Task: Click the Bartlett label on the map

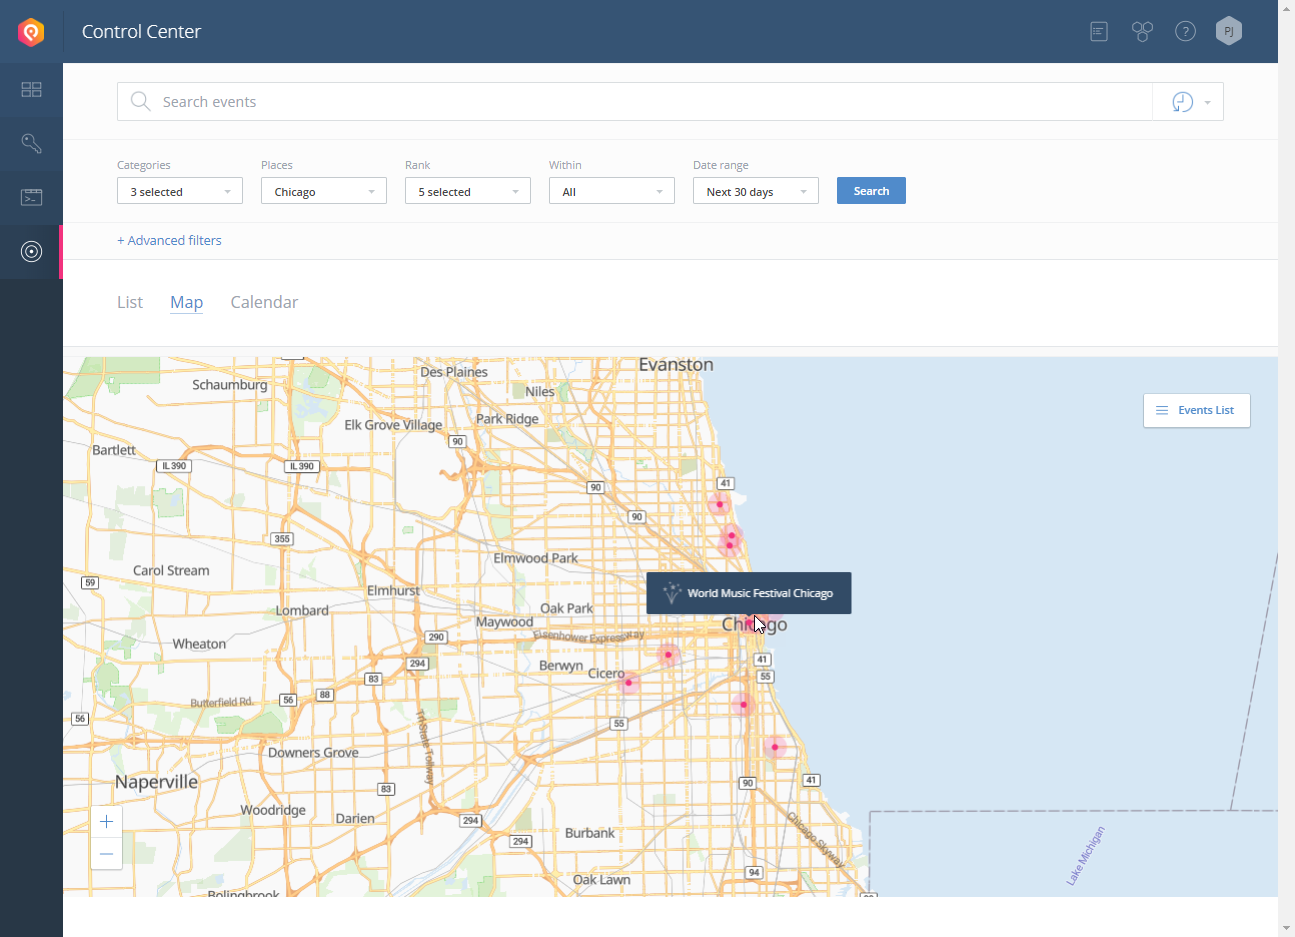Action: (114, 450)
